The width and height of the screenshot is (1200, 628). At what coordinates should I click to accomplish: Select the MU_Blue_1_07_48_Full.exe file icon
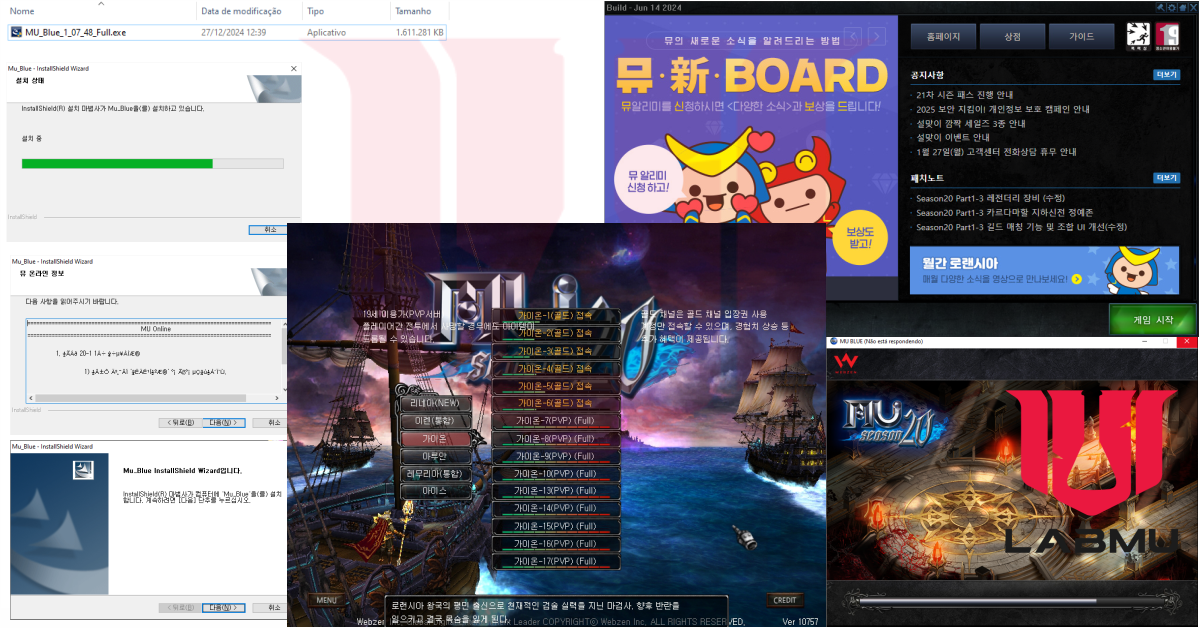(17, 32)
